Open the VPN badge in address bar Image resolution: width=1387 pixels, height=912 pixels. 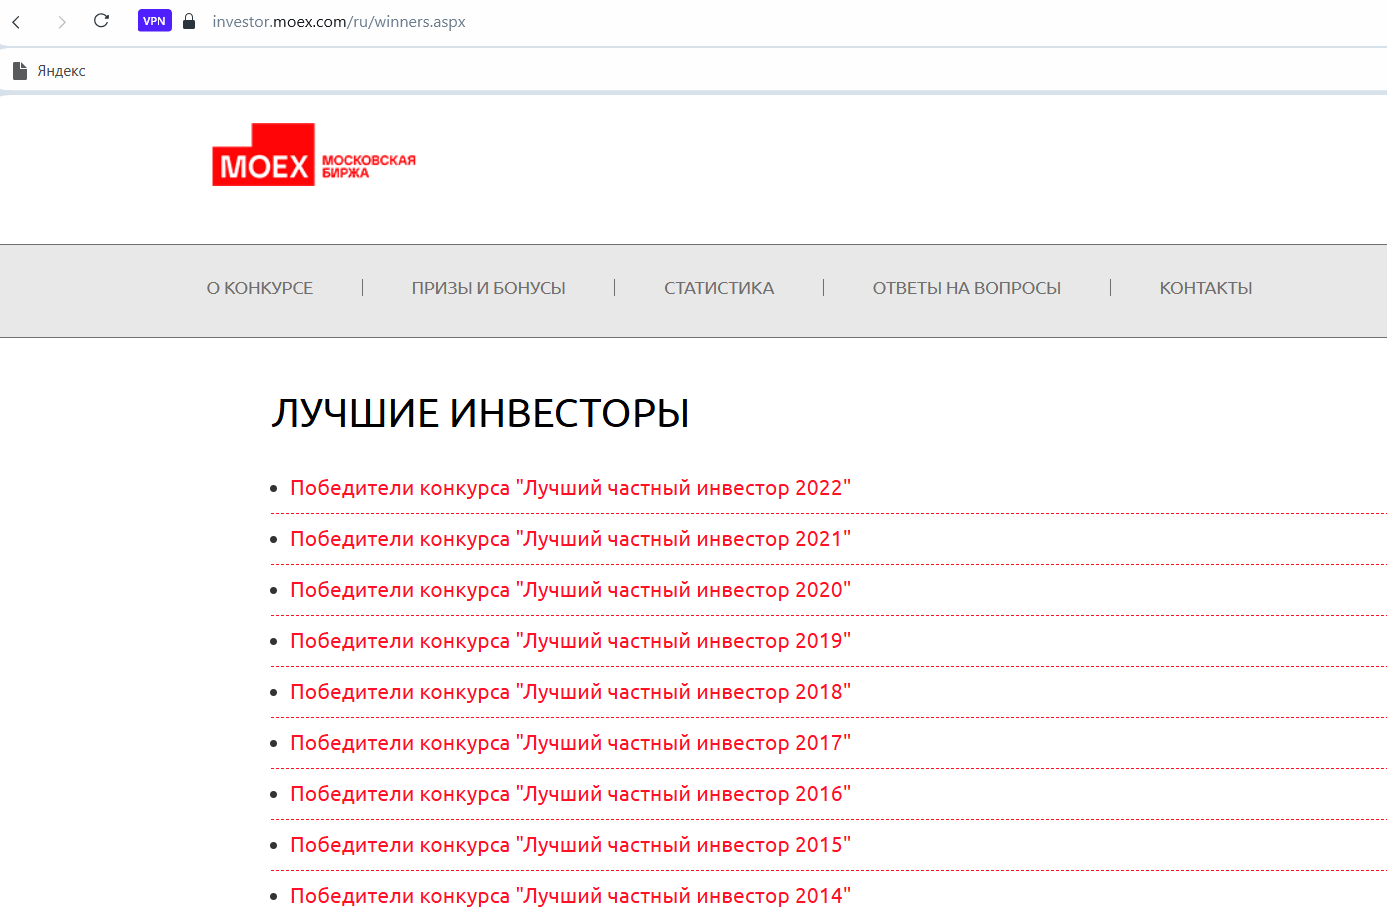pyautogui.click(x=155, y=21)
